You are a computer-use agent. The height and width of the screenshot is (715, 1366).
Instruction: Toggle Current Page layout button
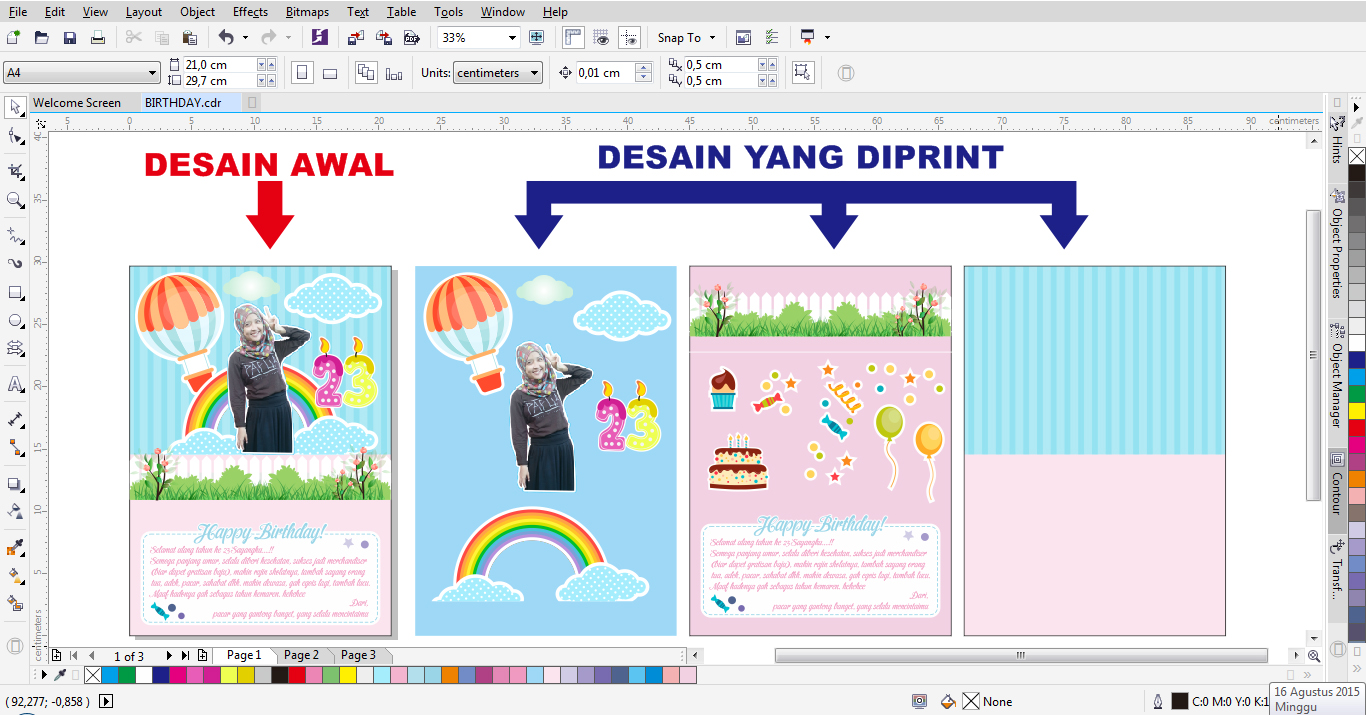point(393,72)
